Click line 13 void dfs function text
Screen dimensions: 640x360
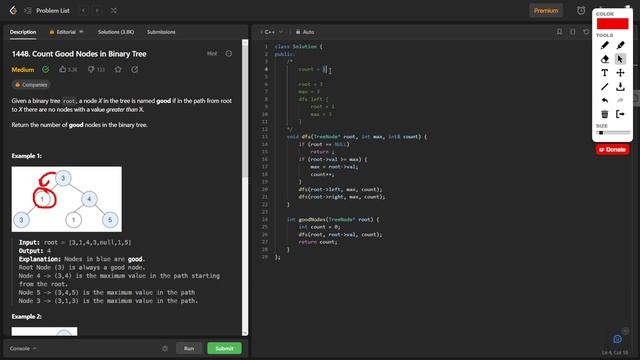pos(357,137)
